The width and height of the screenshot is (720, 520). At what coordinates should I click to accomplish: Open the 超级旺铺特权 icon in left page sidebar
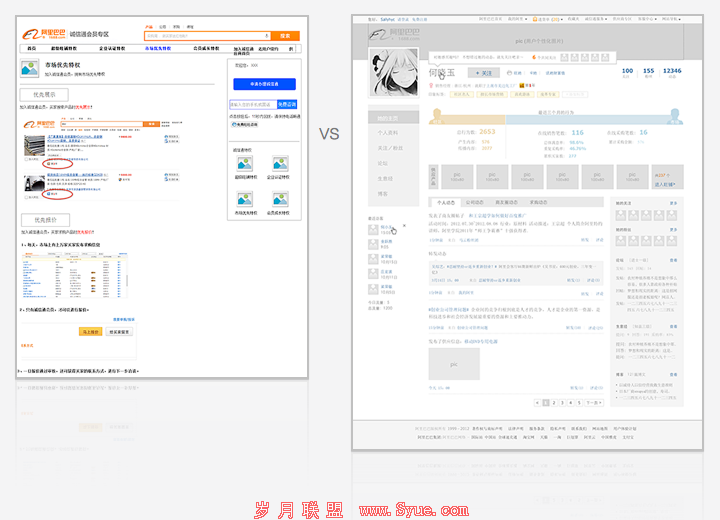pos(245,164)
